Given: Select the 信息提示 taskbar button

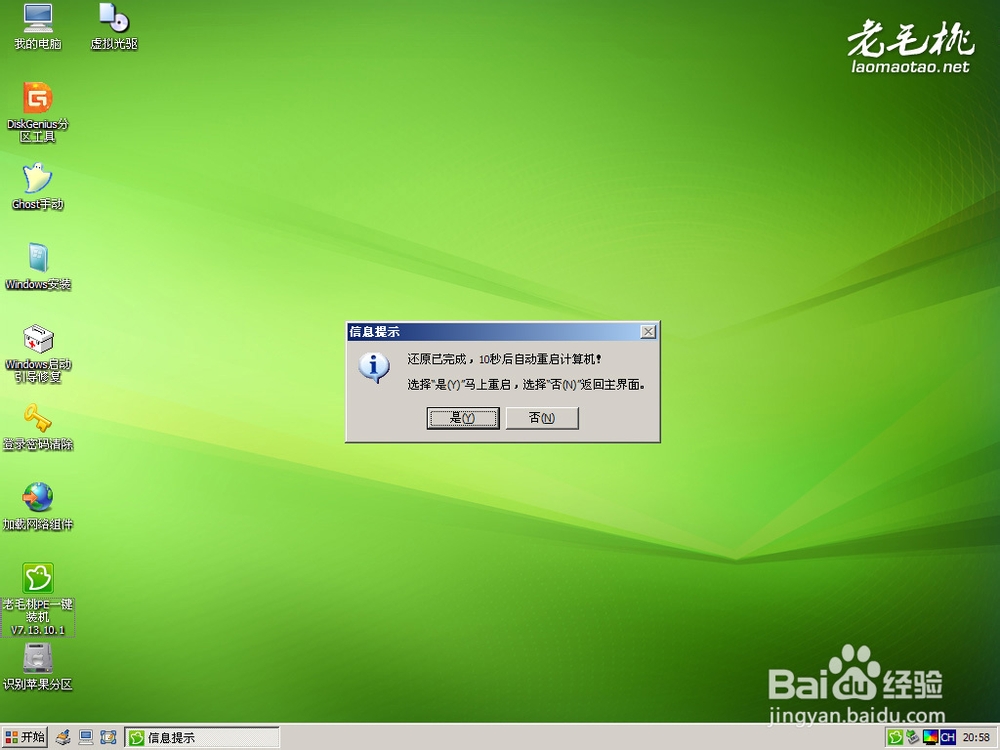Looking at the screenshot, I should coord(202,738).
